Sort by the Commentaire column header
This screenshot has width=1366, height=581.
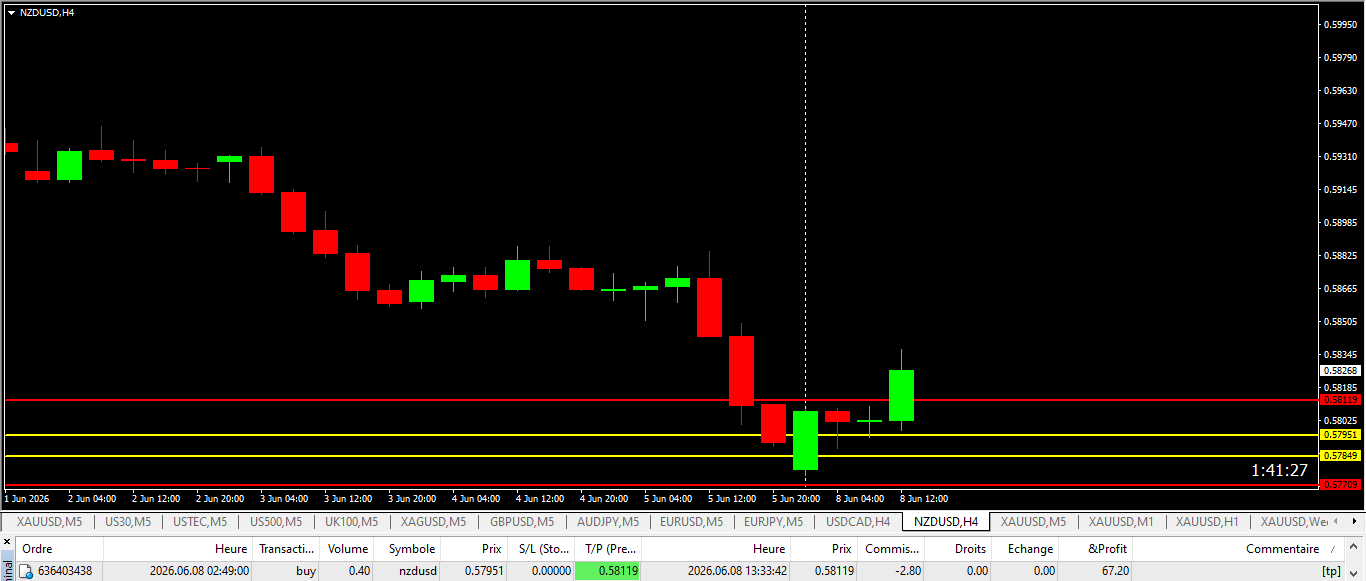click(x=1240, y=549)
